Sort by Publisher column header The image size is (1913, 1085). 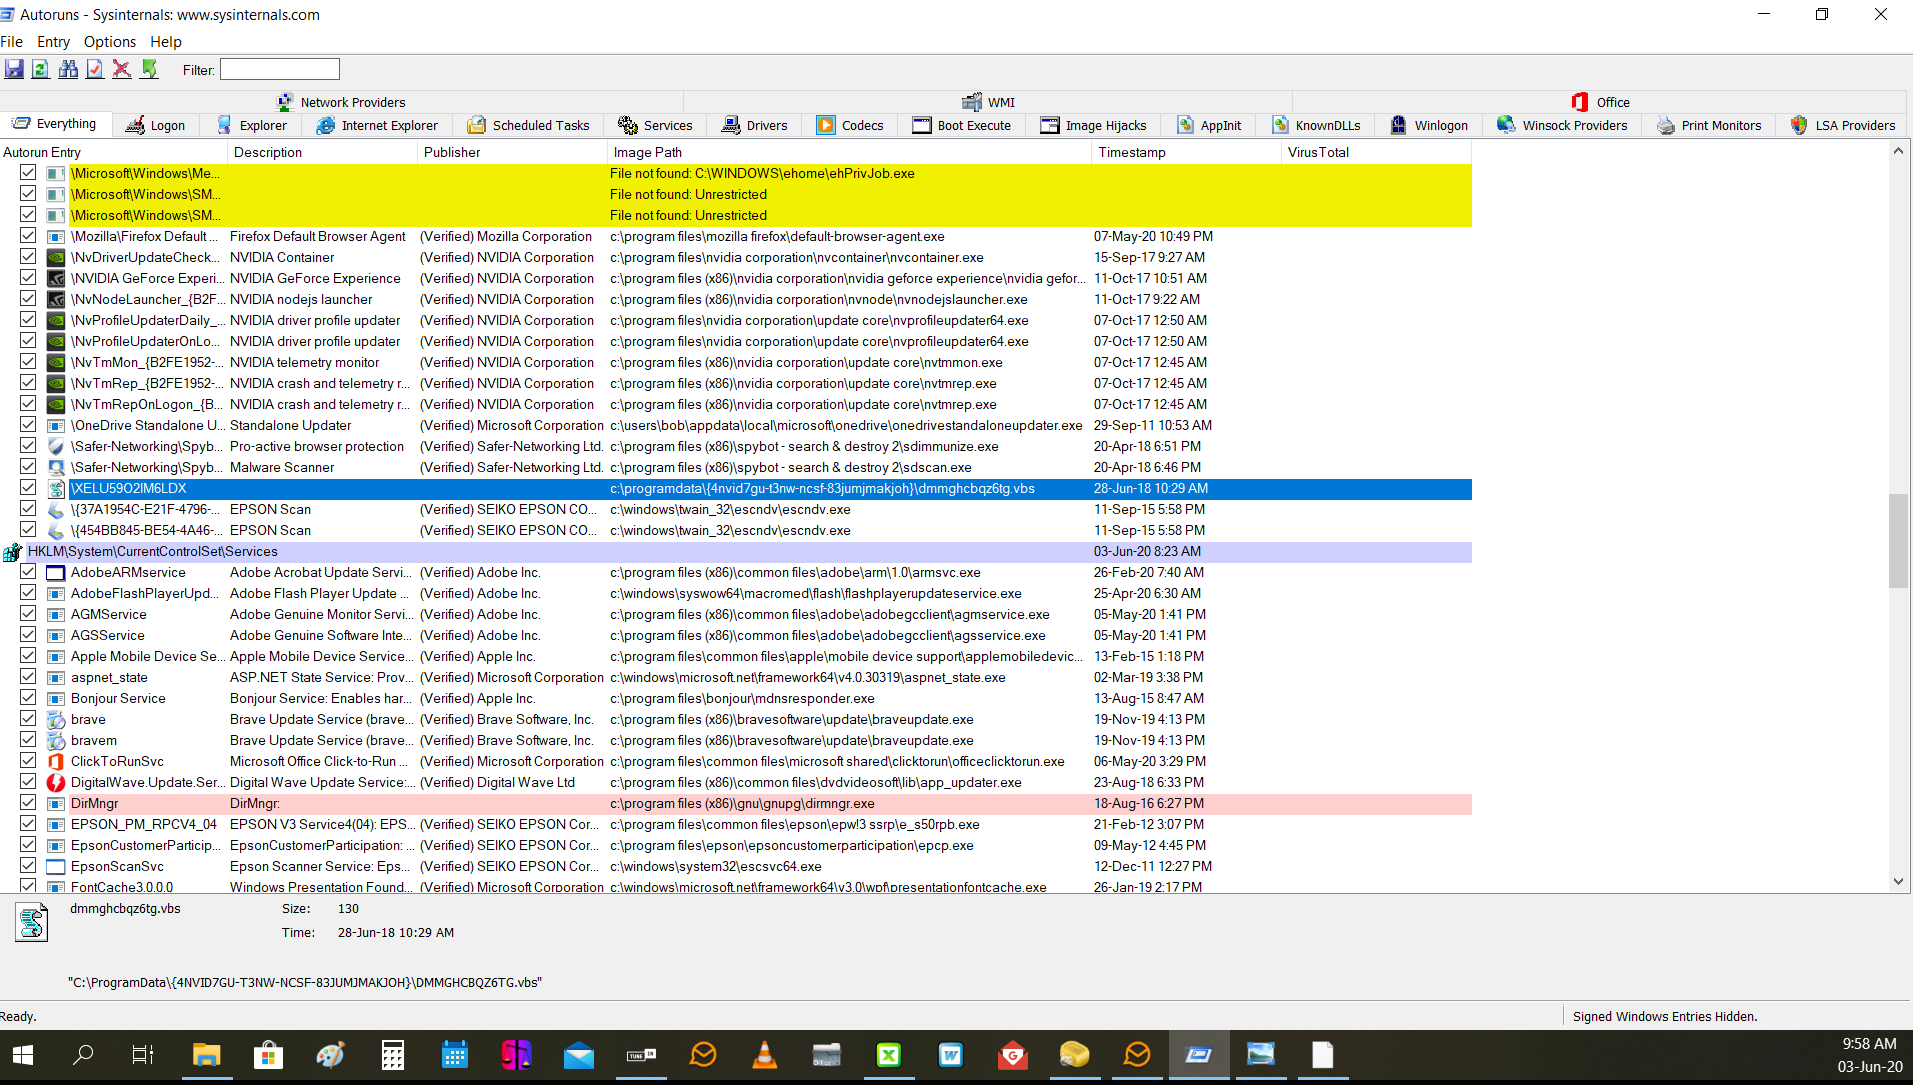(x=512, y=153)
